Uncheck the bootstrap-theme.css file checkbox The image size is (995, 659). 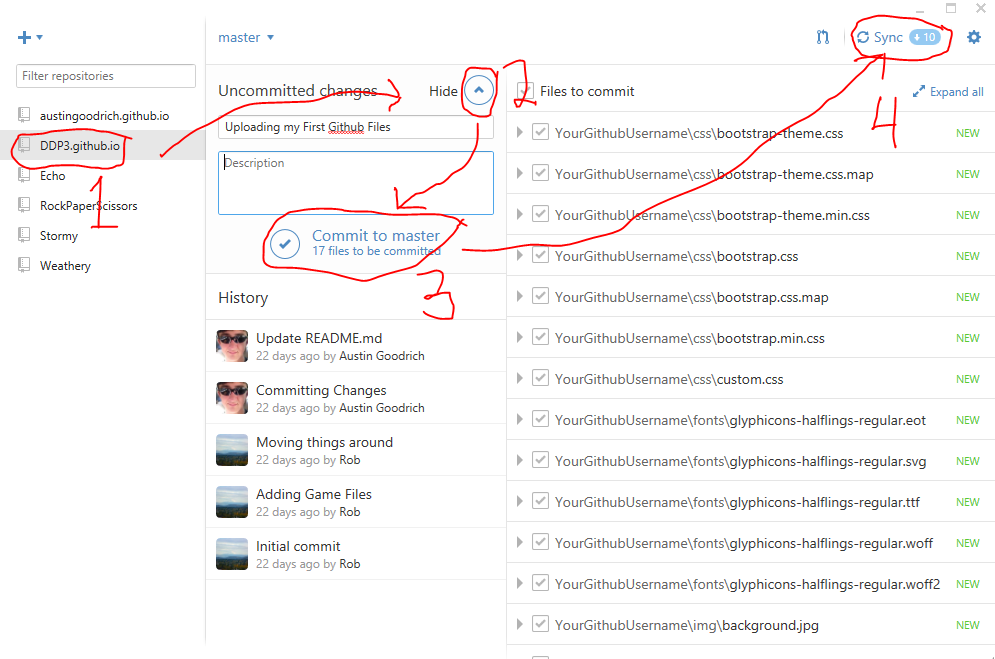541,133
